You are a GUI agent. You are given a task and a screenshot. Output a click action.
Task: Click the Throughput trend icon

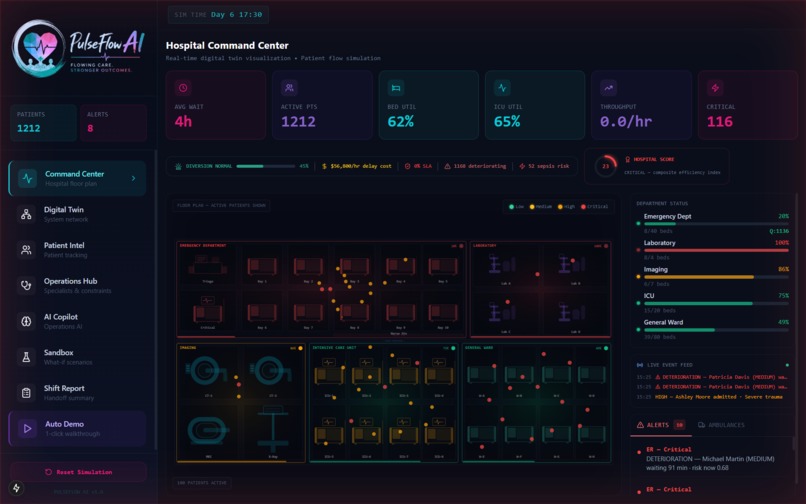(x=609, y=88)
